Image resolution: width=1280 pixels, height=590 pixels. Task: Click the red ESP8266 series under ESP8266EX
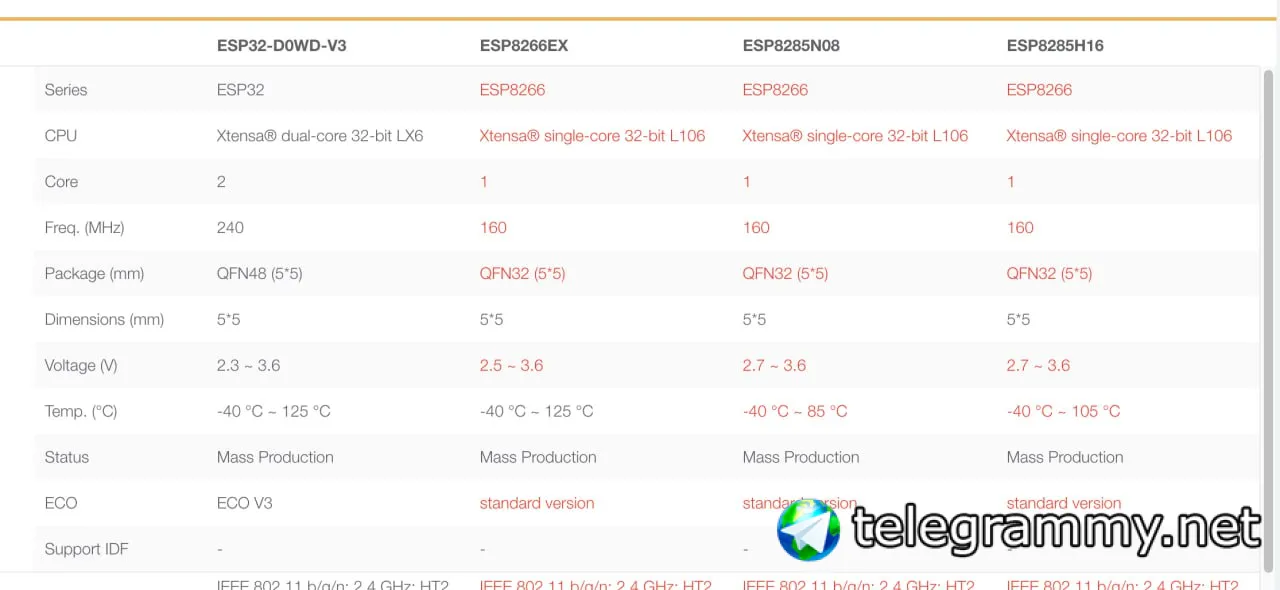click(x=512, y=90)
